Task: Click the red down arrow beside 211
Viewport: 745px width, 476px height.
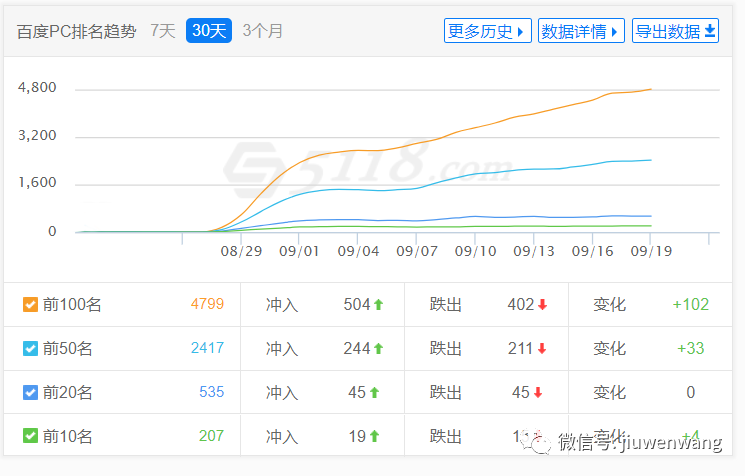Action: pyautogui.click(x=543, y=349)
